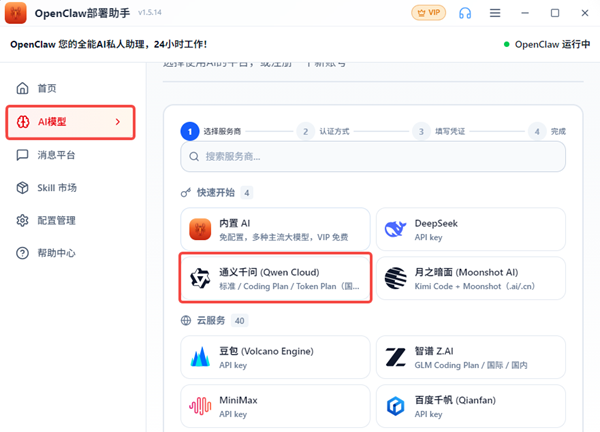Click the key icon beside 快速开始
This screenshot has height=432, width=600.
point(186,192)
